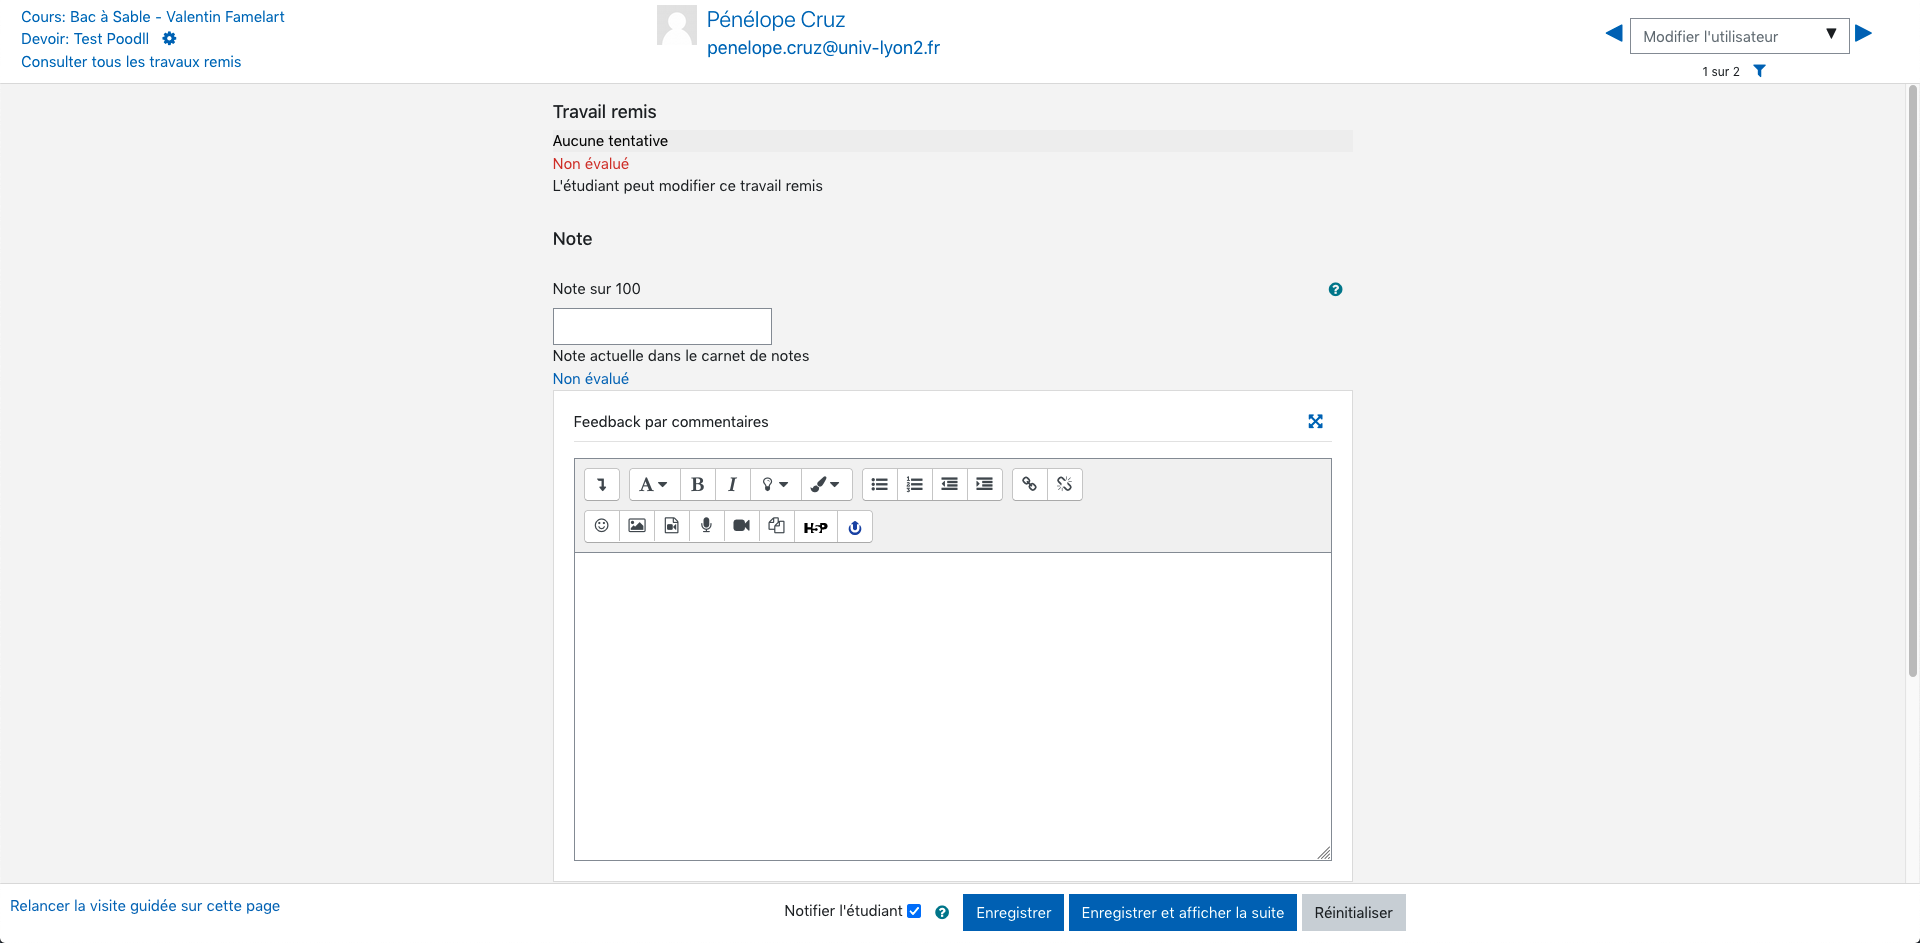Insert an ordered numbered list

[914, 484]
